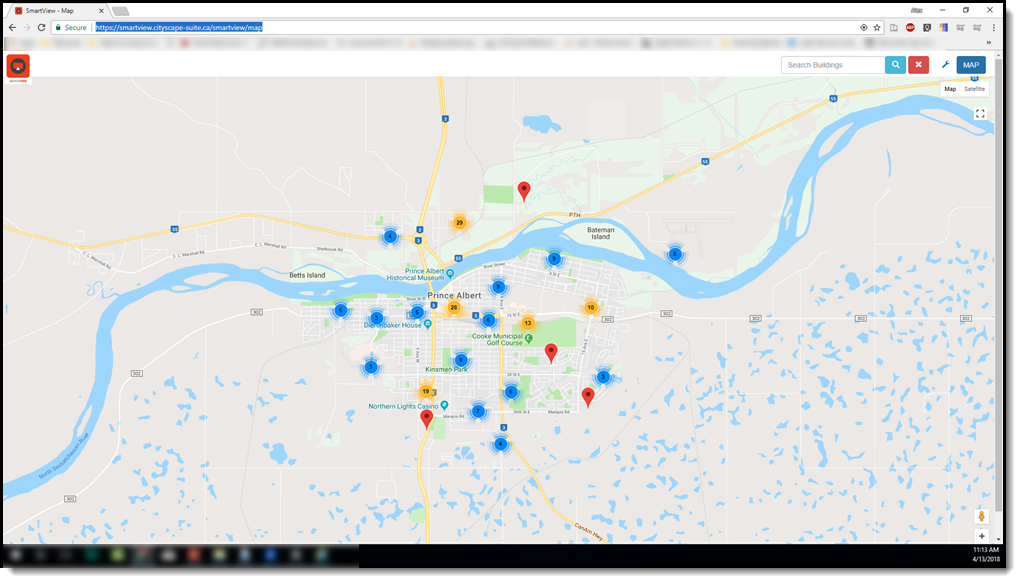Click the Kinsmen Park label
Image resolution: width=1021 pixels, height=583 pixels.
pyautogui.click(x=446, y=369)
